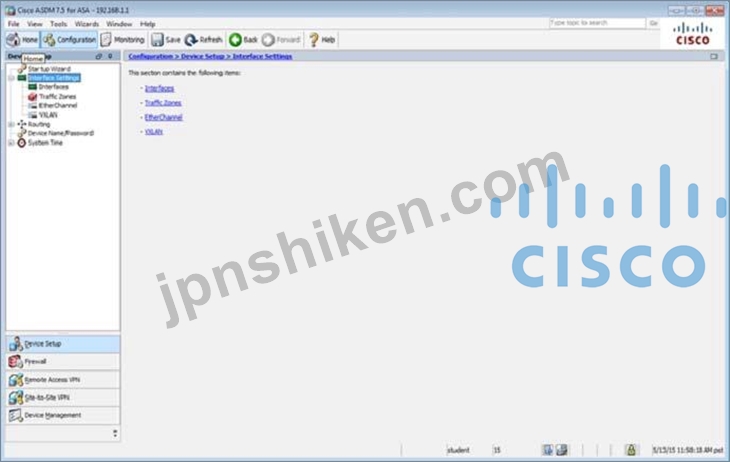The image size is (730, 462).
Task: Click the Device Setup breadcrumb link
Action: coord(203,56)
